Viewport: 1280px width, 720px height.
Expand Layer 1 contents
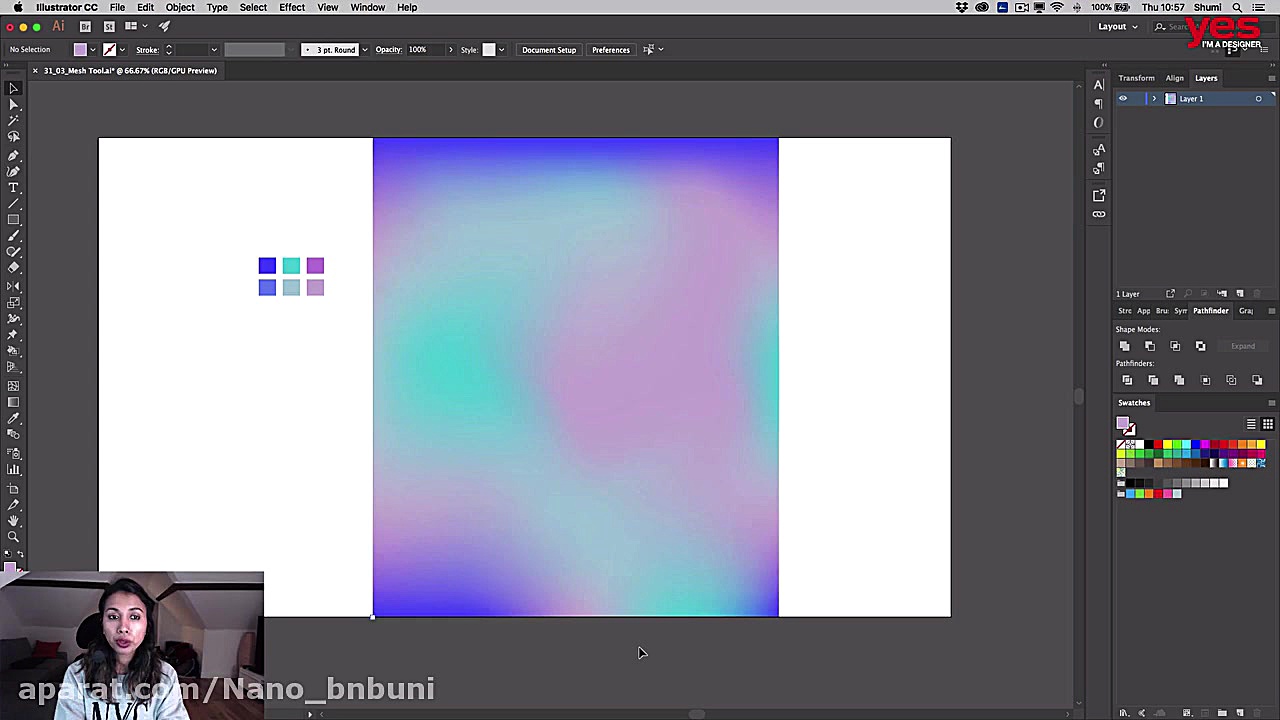[x=1153, y=98]
